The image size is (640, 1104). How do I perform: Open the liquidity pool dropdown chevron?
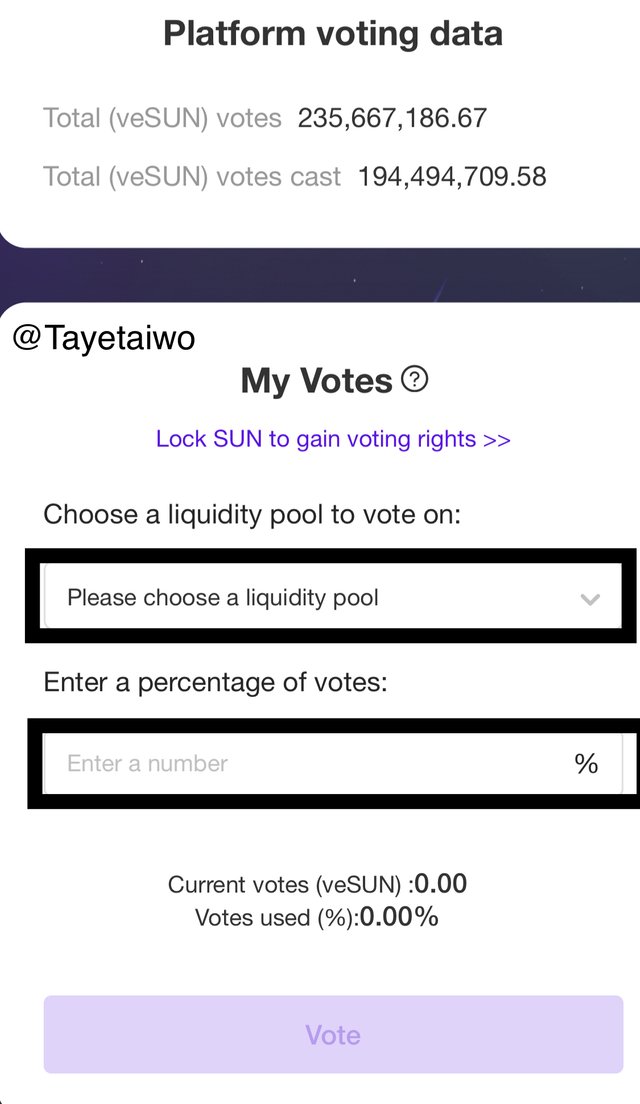click(589, 600)
